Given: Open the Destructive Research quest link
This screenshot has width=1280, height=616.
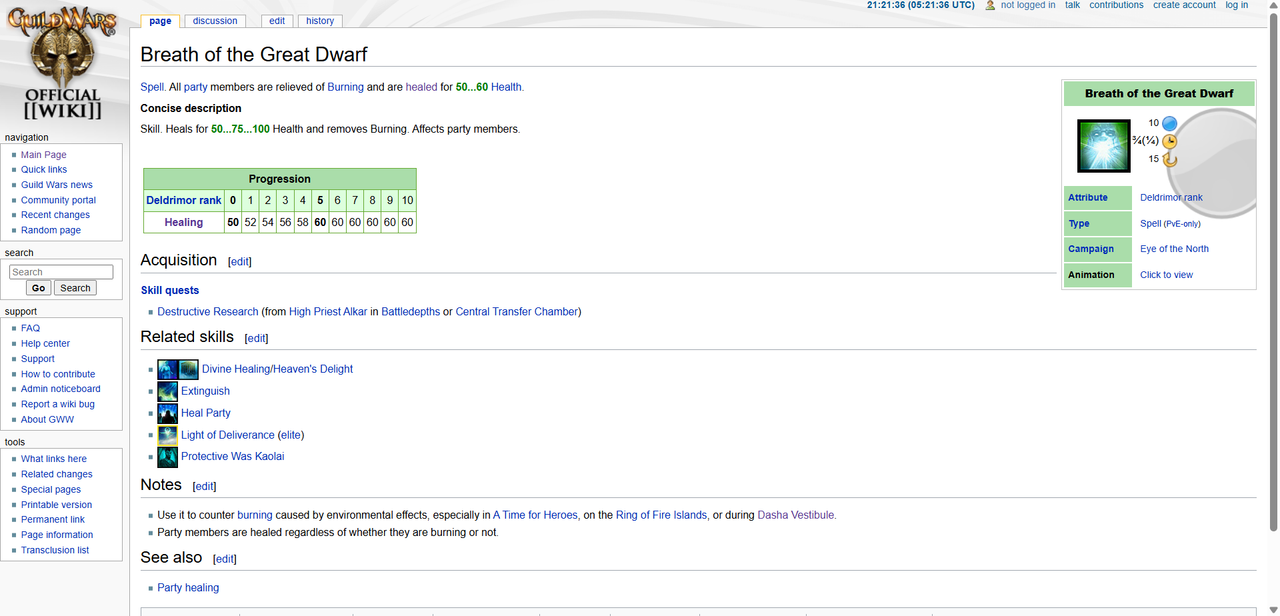Looking at the screenshot, I should point(208,312).
